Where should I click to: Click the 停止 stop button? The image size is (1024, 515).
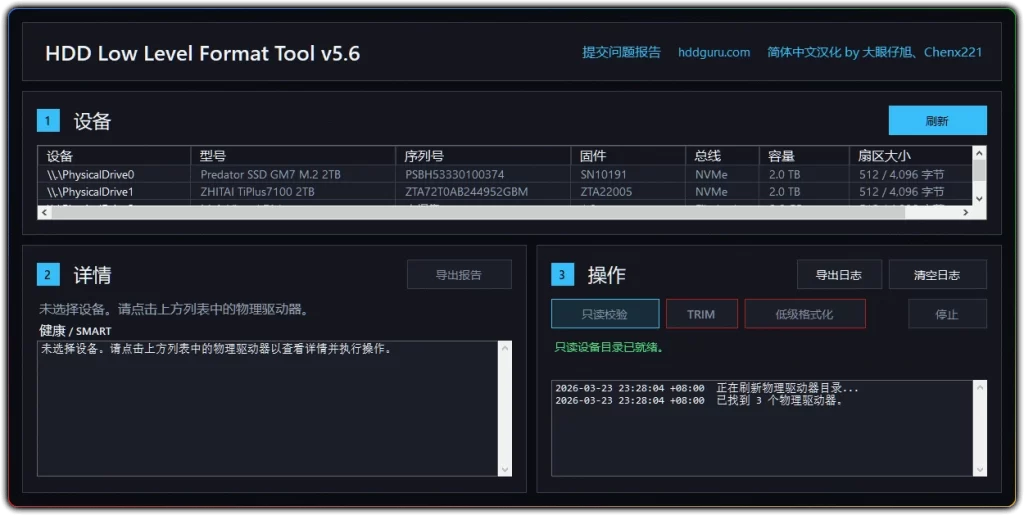(x=947, y=314)
